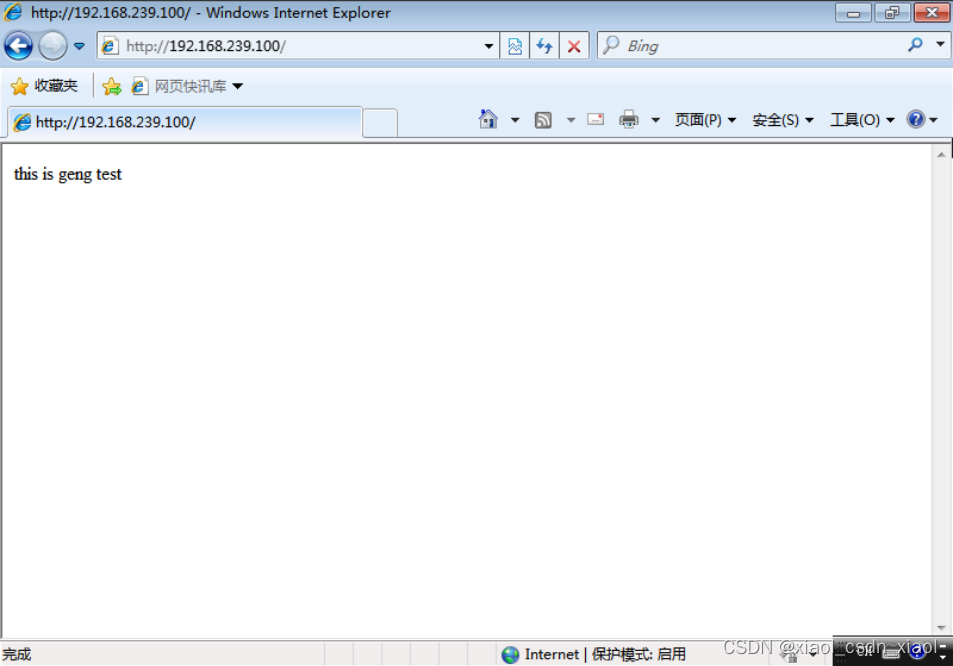Open the 网页快讯库 web slice gallery
Screen dimensions: 953x666
(180, 86)
